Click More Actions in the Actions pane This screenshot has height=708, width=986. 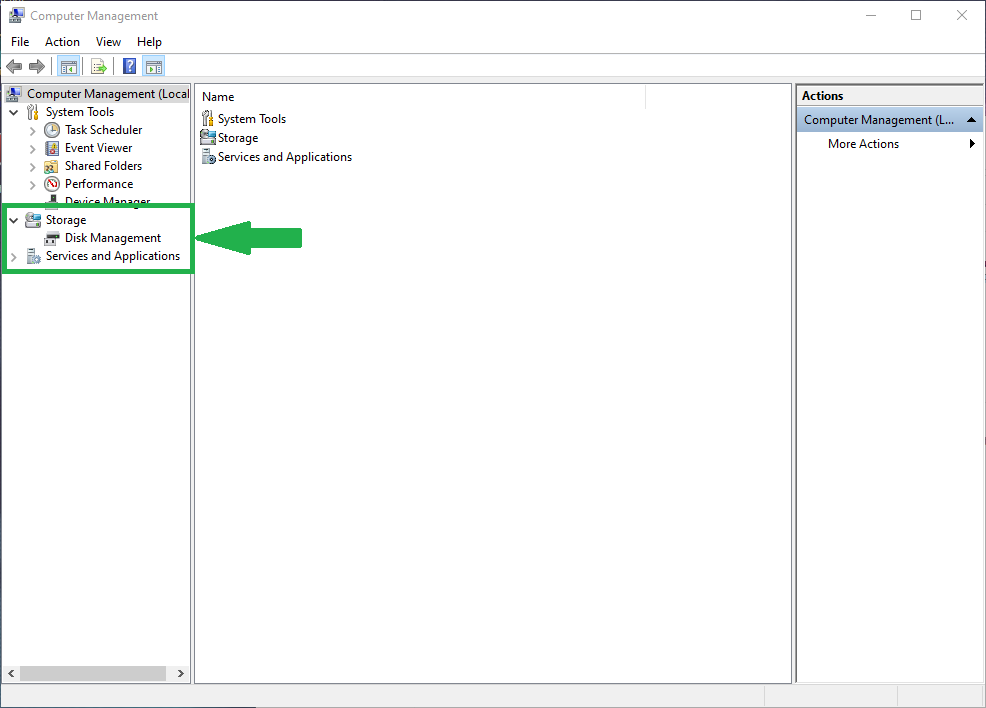[x=863, y=143]
